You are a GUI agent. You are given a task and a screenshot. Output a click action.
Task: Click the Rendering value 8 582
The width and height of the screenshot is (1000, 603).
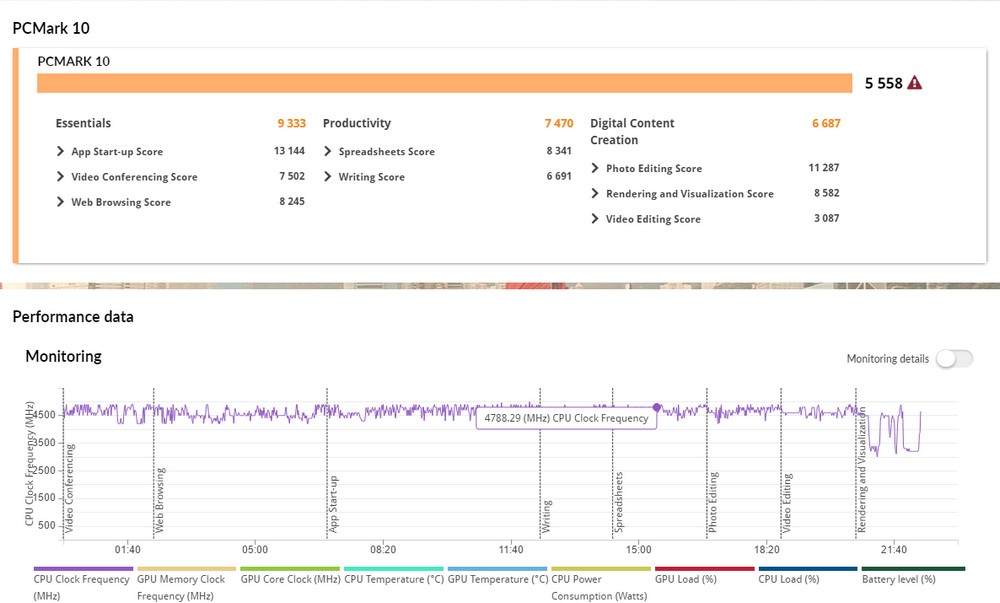(x=826, y=193)
